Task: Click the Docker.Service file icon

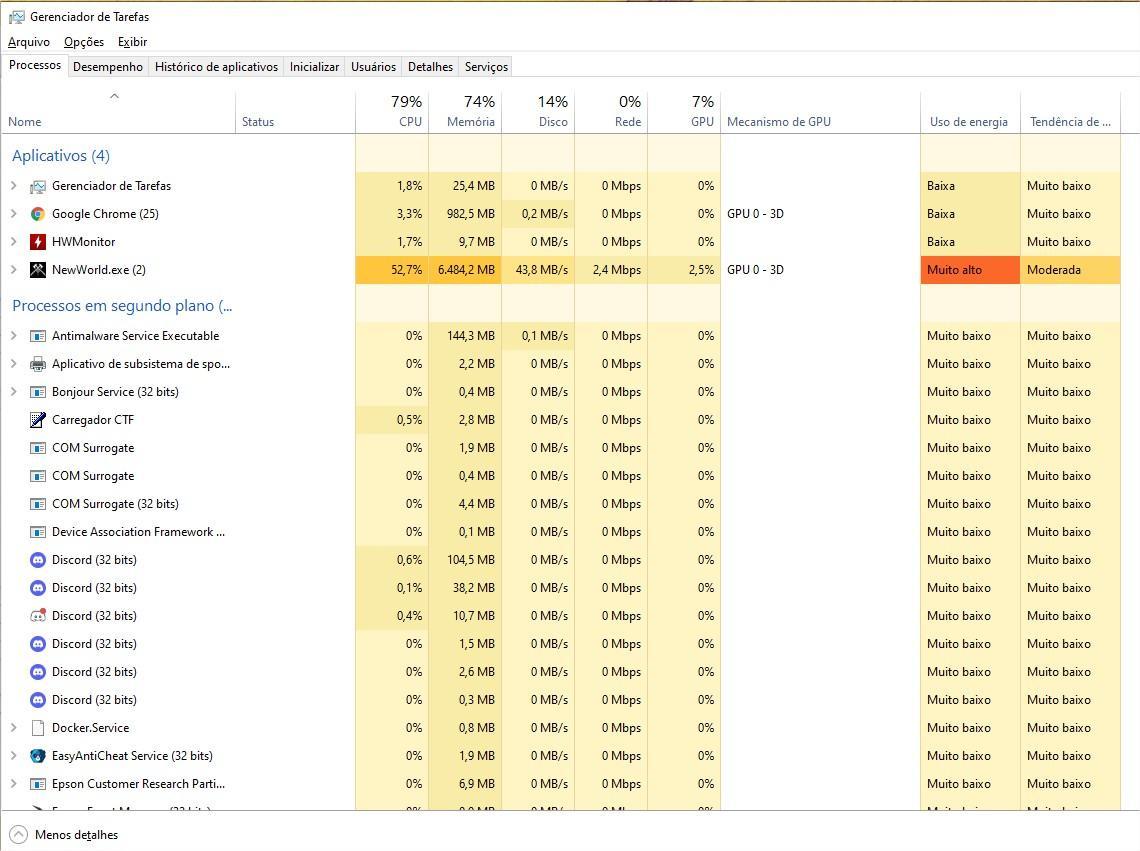Action: click(x=38, y=728)
